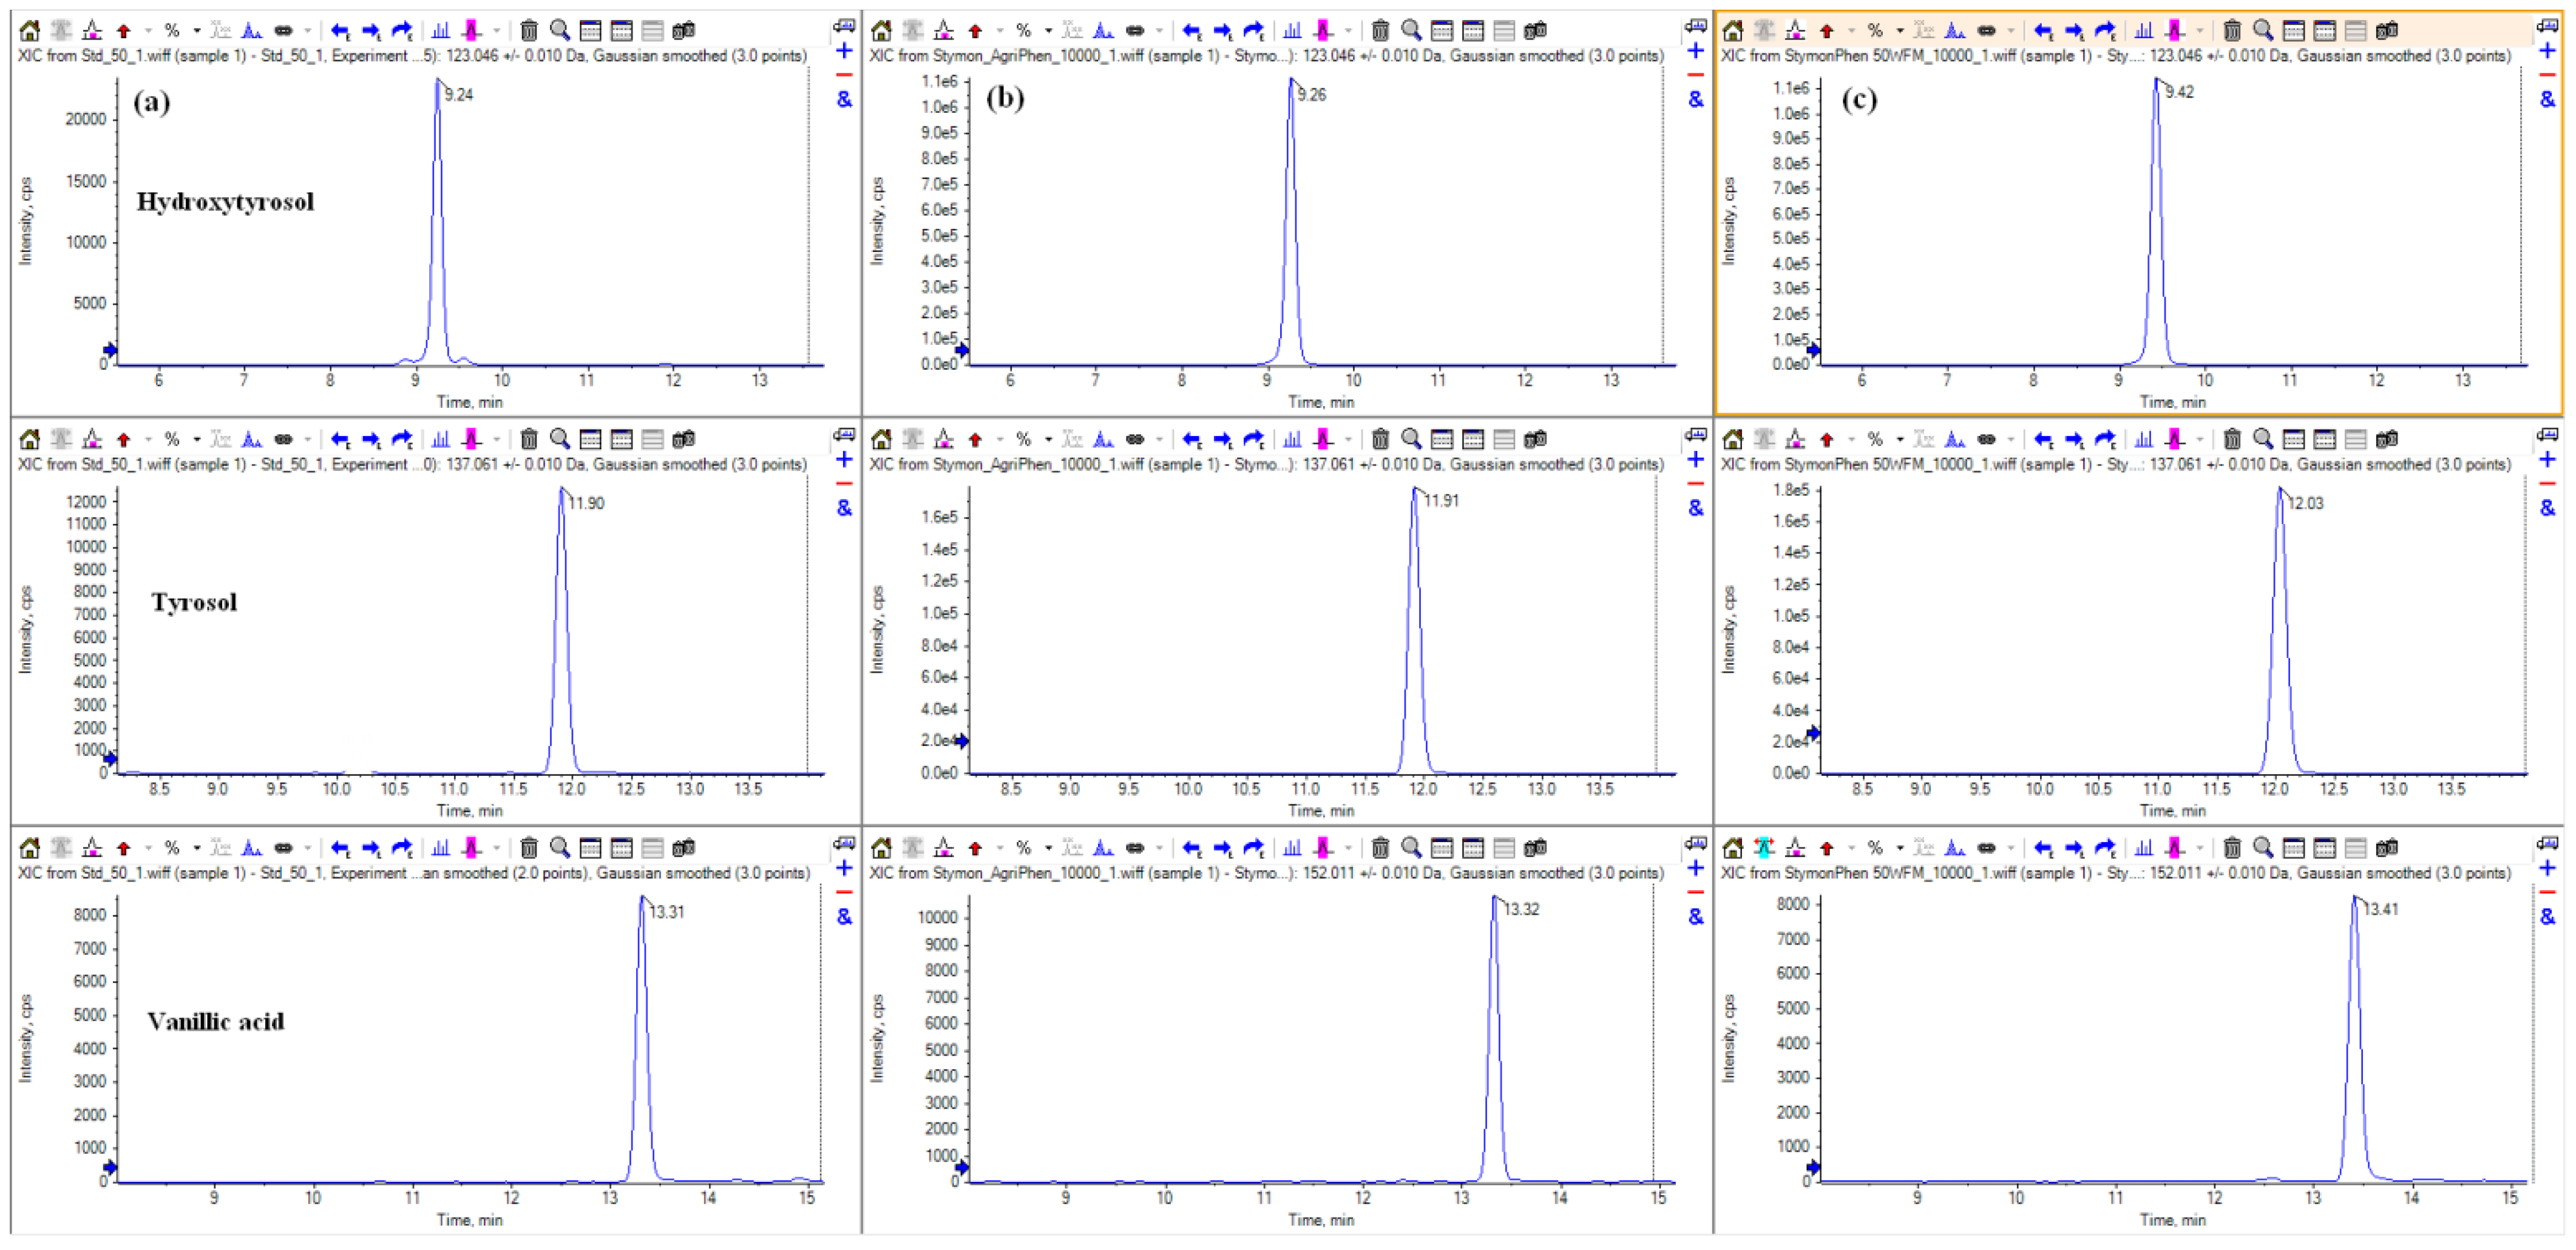This screenshot has width=2576, height=1250.
Task: Toggle the XIC extraction icon in panel (c)
Action: tap(1925, 30)
